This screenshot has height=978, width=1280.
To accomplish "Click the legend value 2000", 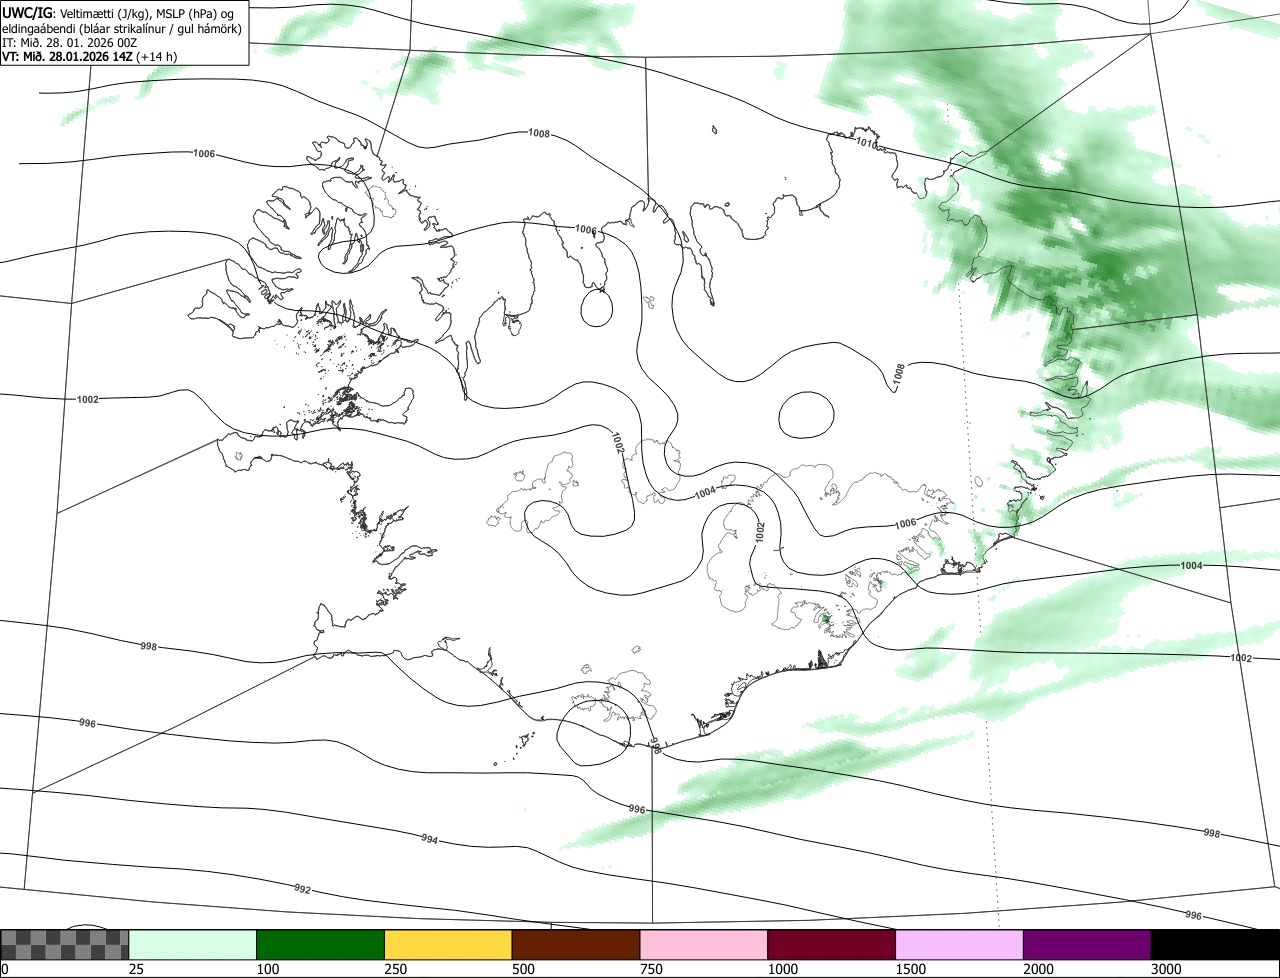I will (x=1039, y=969).
